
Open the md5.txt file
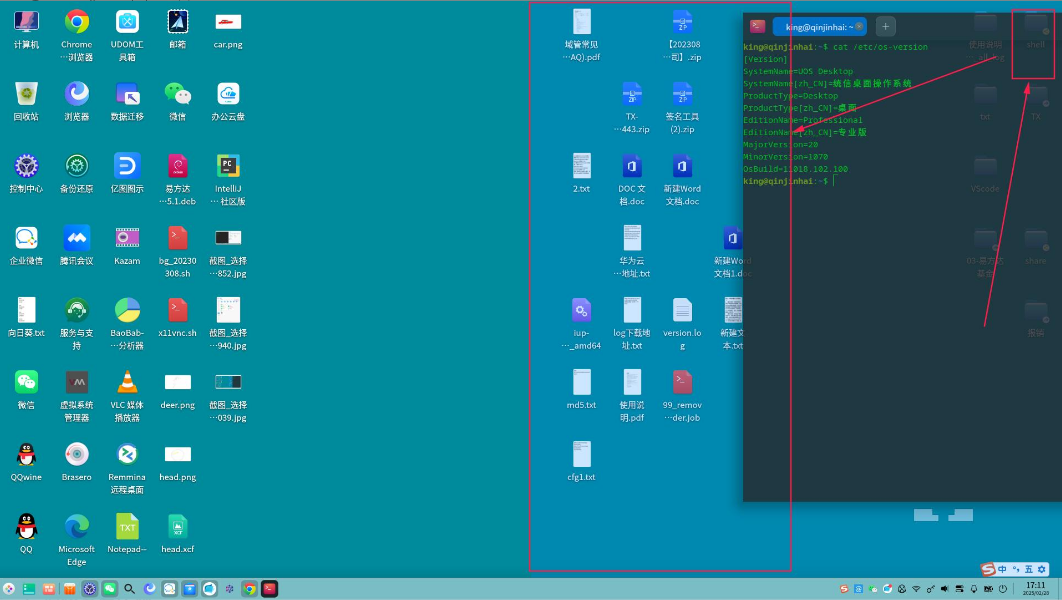(x=581, y=383)
